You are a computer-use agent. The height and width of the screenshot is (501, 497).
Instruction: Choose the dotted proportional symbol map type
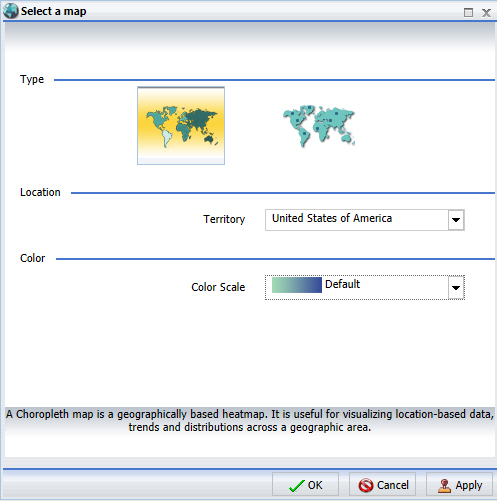click(x=319, y=126)
